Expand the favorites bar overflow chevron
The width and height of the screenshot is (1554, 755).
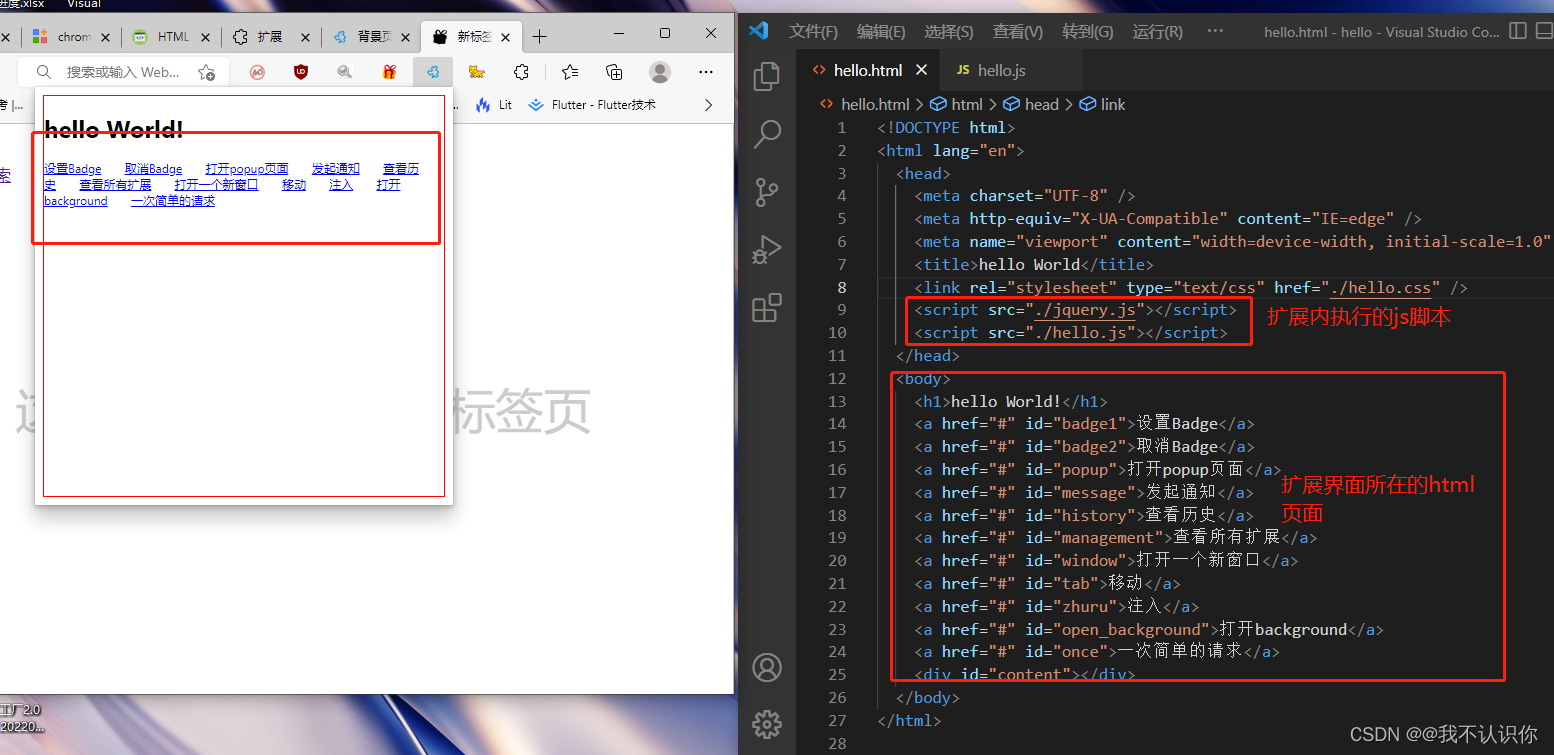[x=709, y=104]
